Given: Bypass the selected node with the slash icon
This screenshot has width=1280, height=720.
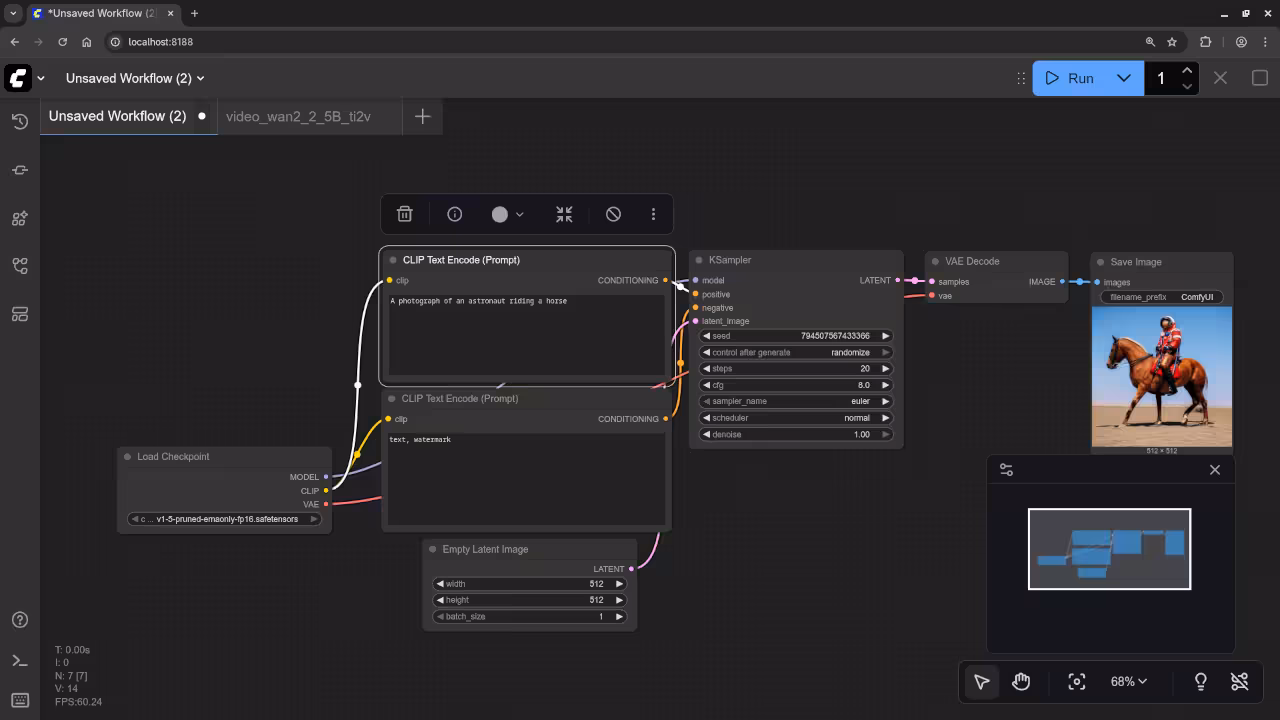Looking at the screenshot, I should (613, 213).
